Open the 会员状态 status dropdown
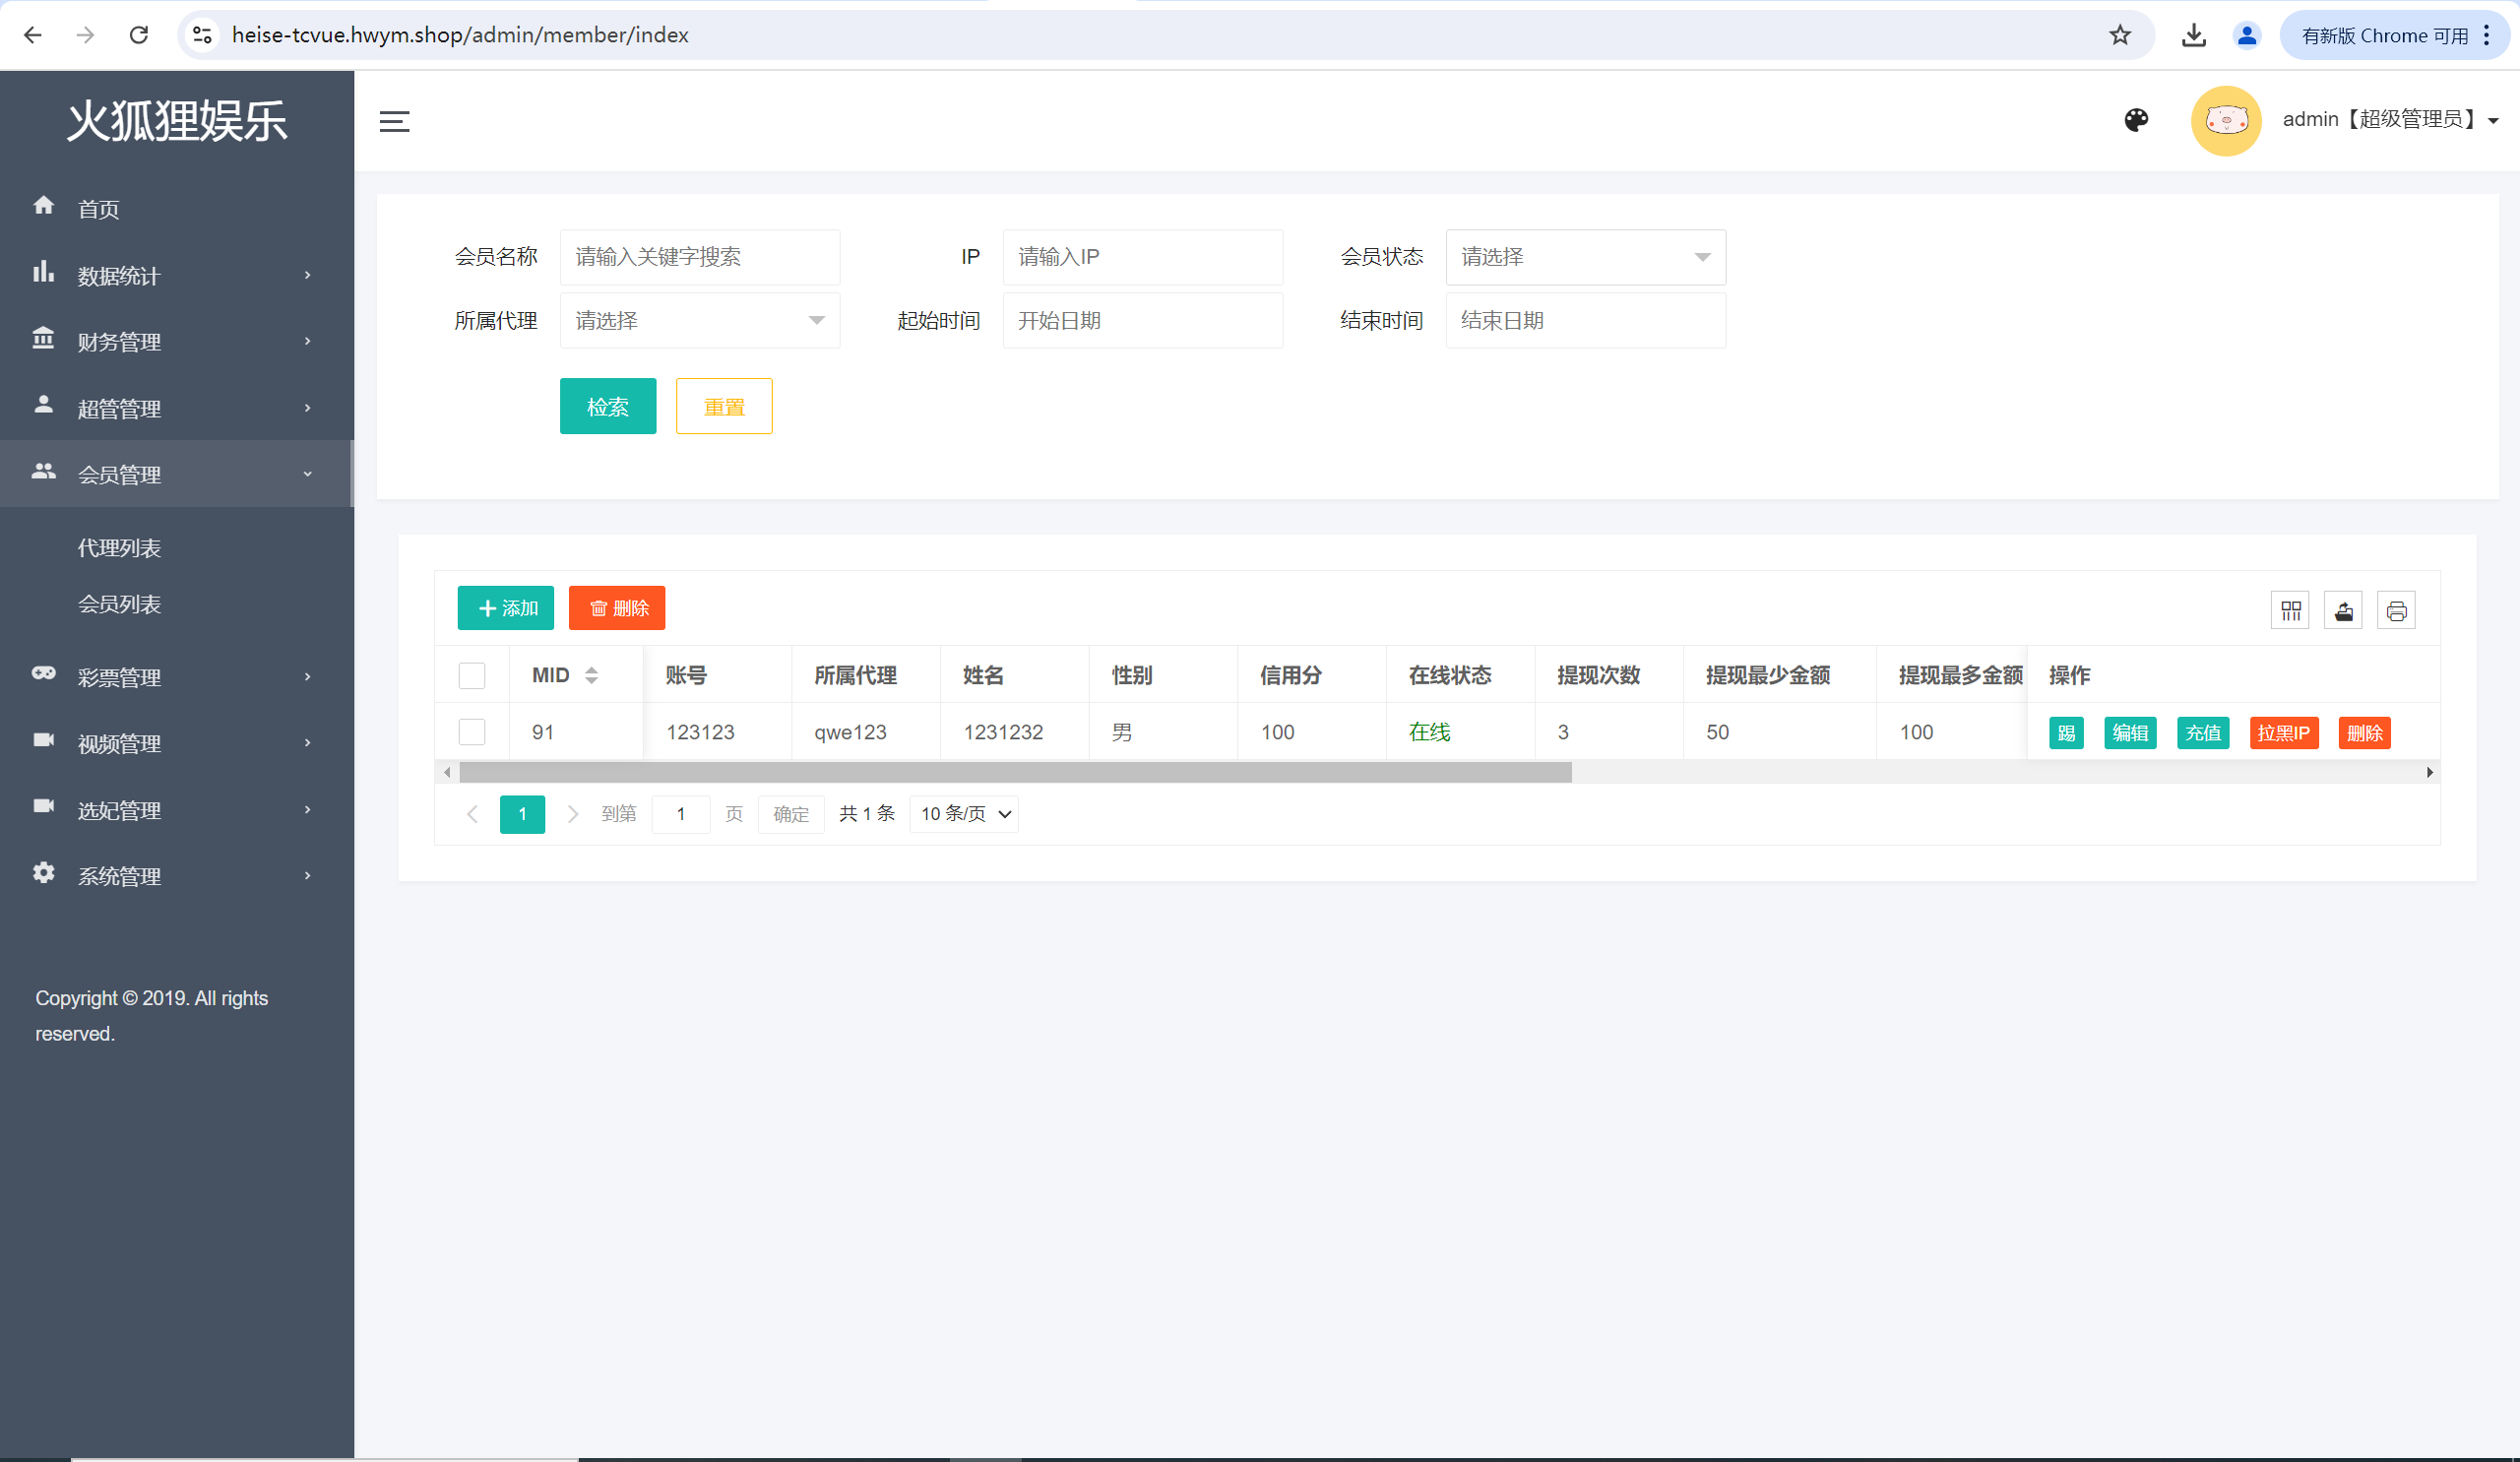Screen dimensions: 2520x1462 pos(1586,256)
